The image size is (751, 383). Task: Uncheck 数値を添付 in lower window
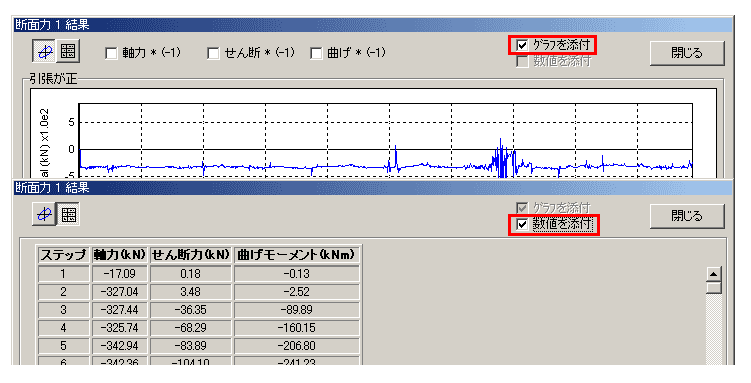[x=522, y=224]
